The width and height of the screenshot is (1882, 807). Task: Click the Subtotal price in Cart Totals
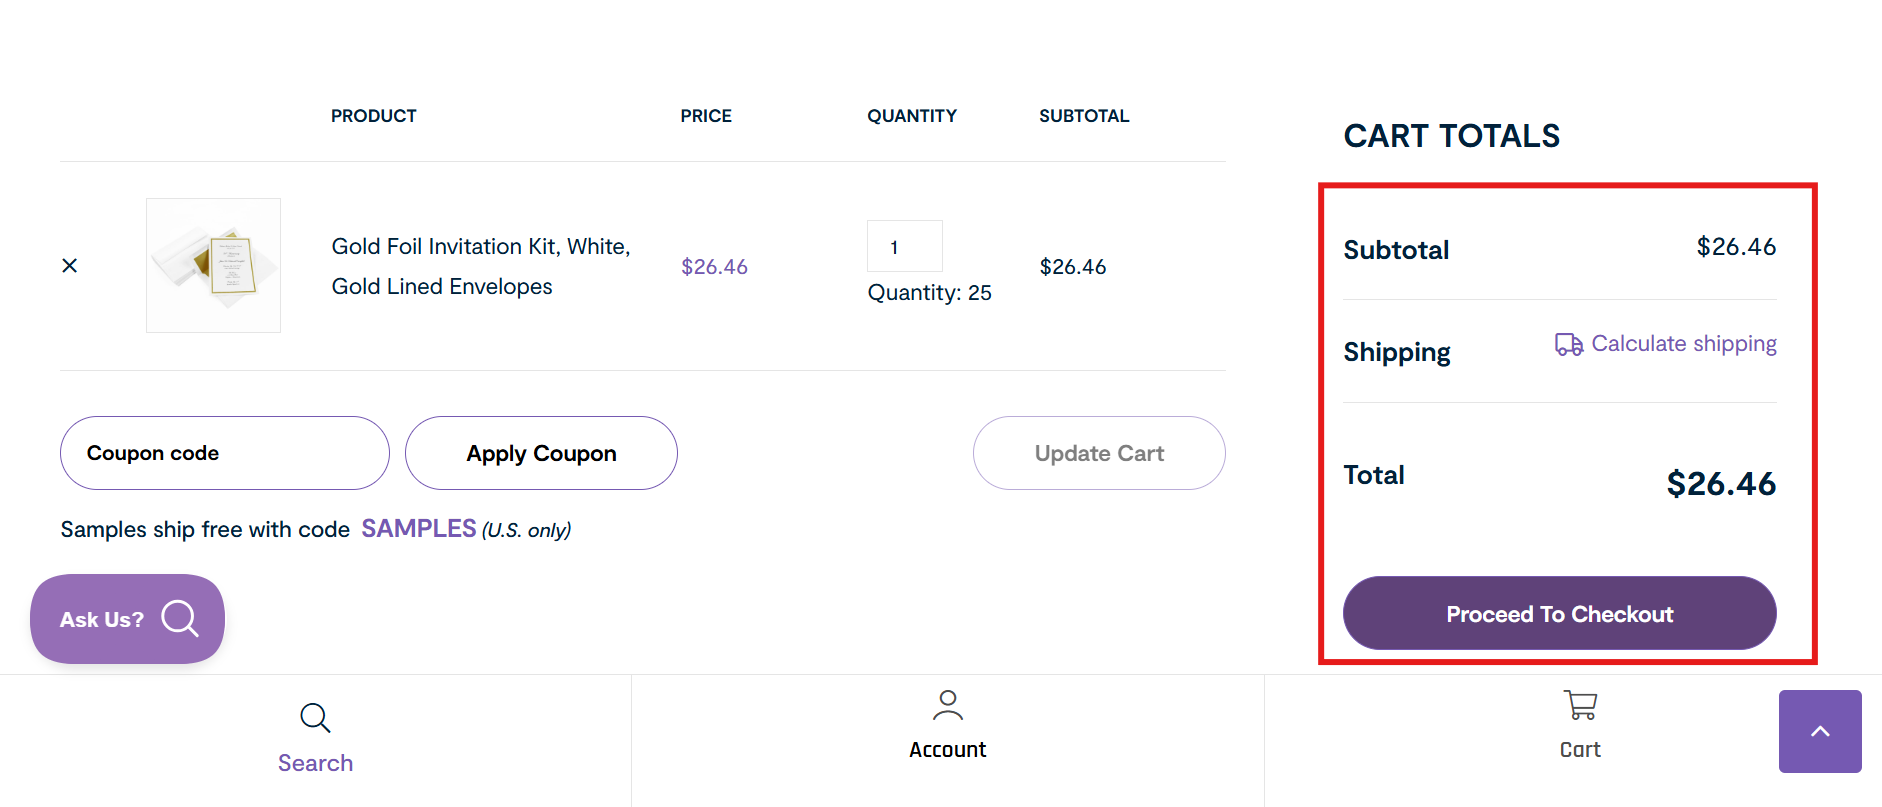click(1736, 247)
